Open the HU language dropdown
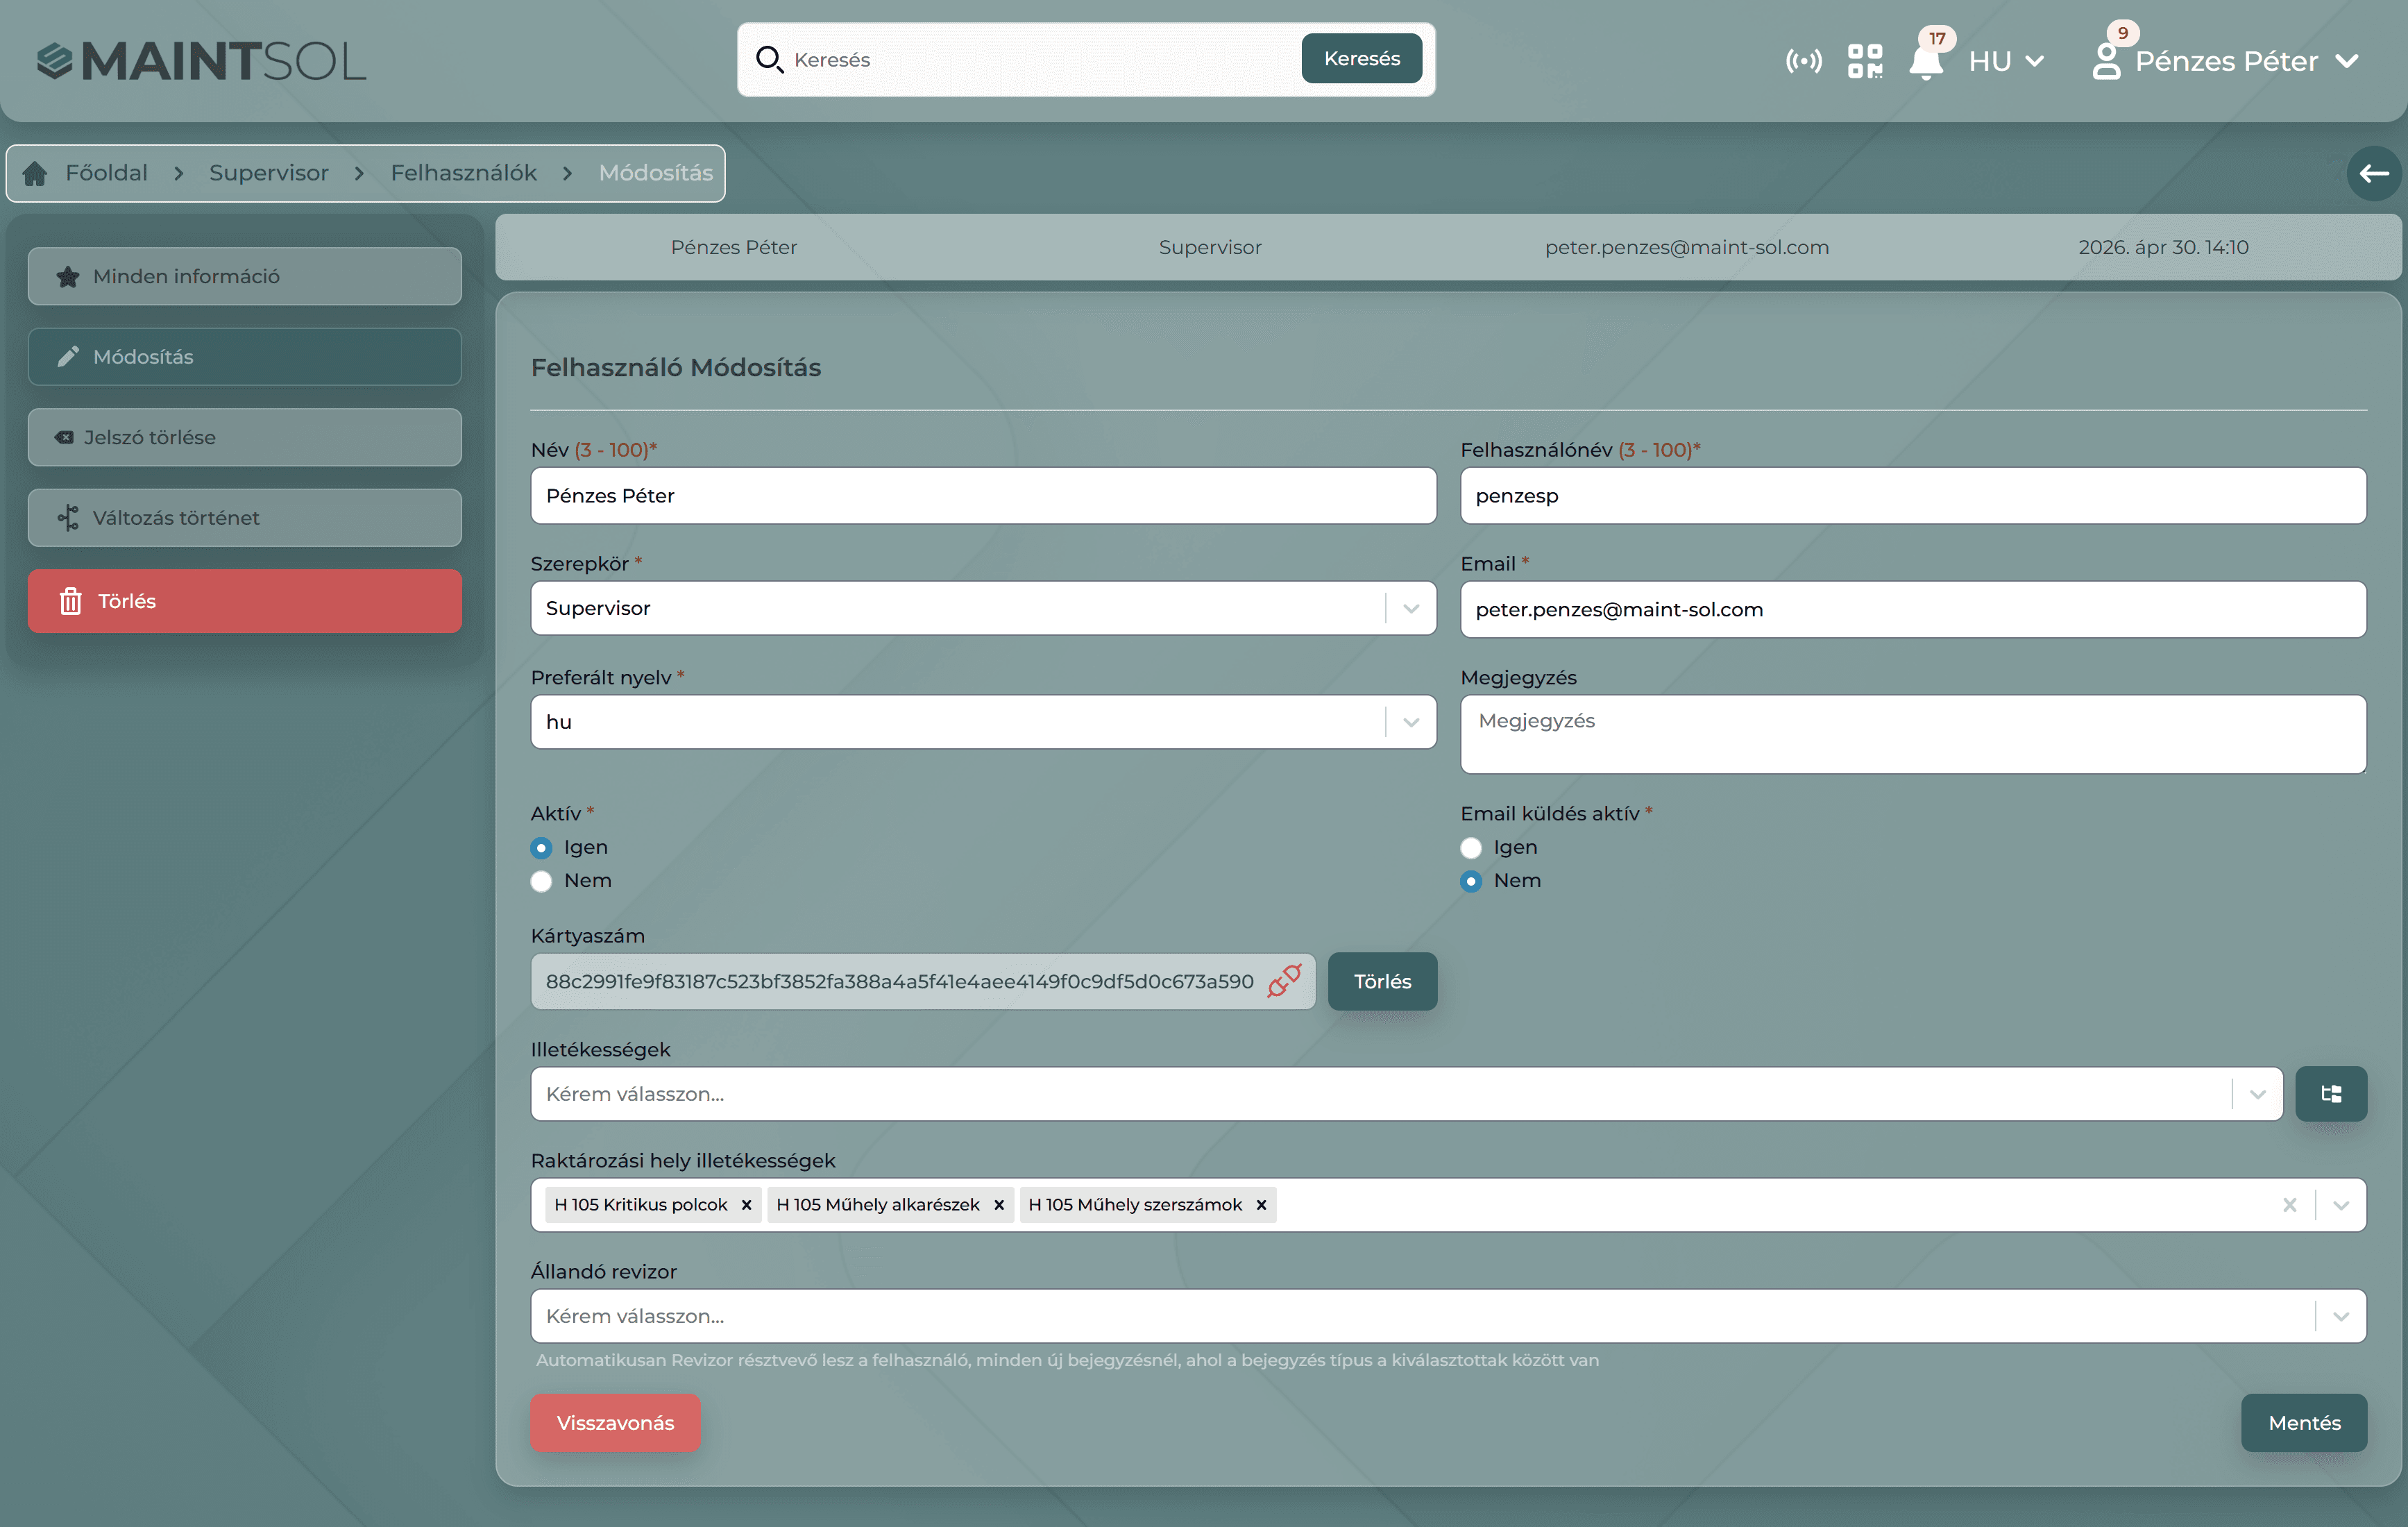Image resolution: width=2408 pixels, height=1527 pixels. [x=2006, y=61]
